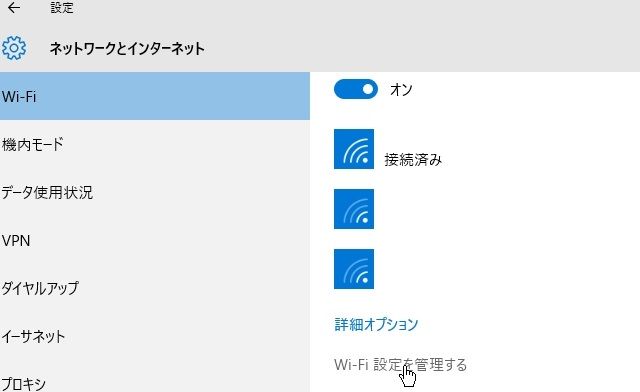Switch to the VPN section
Screen dimensions: 640x392
click(155, 241)
